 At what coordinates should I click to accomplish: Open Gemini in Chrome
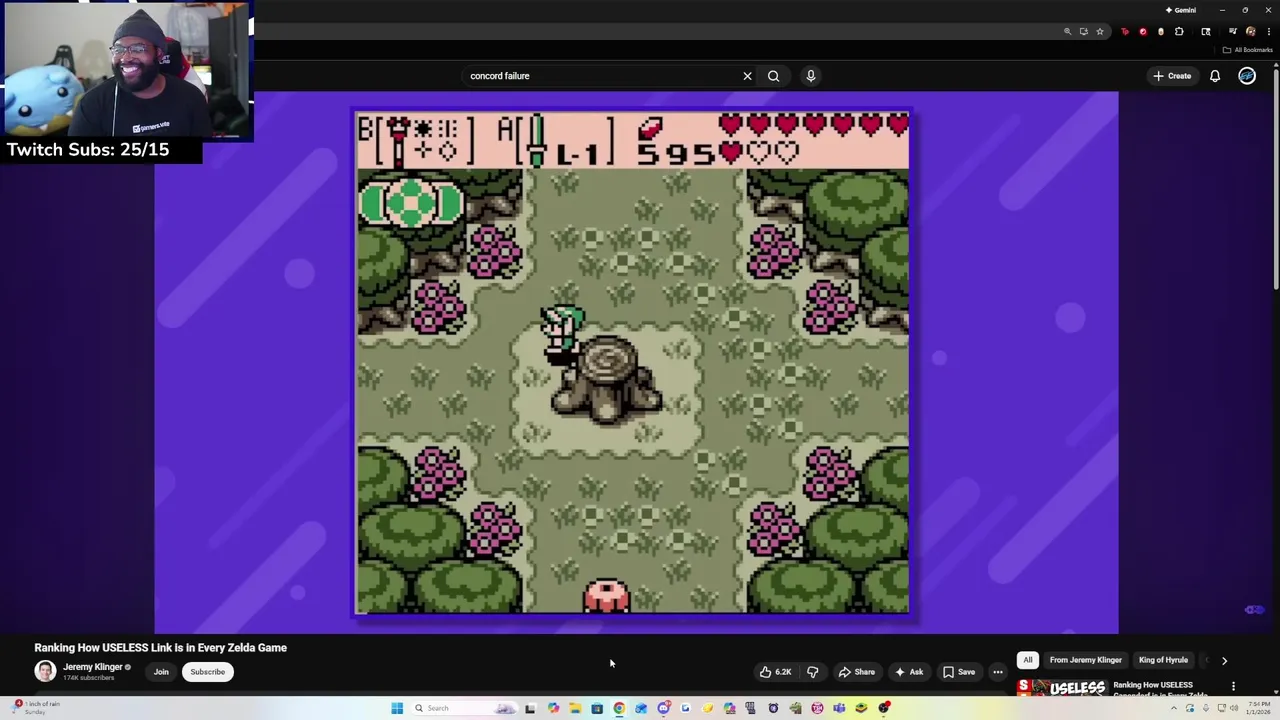(1181, 10)
